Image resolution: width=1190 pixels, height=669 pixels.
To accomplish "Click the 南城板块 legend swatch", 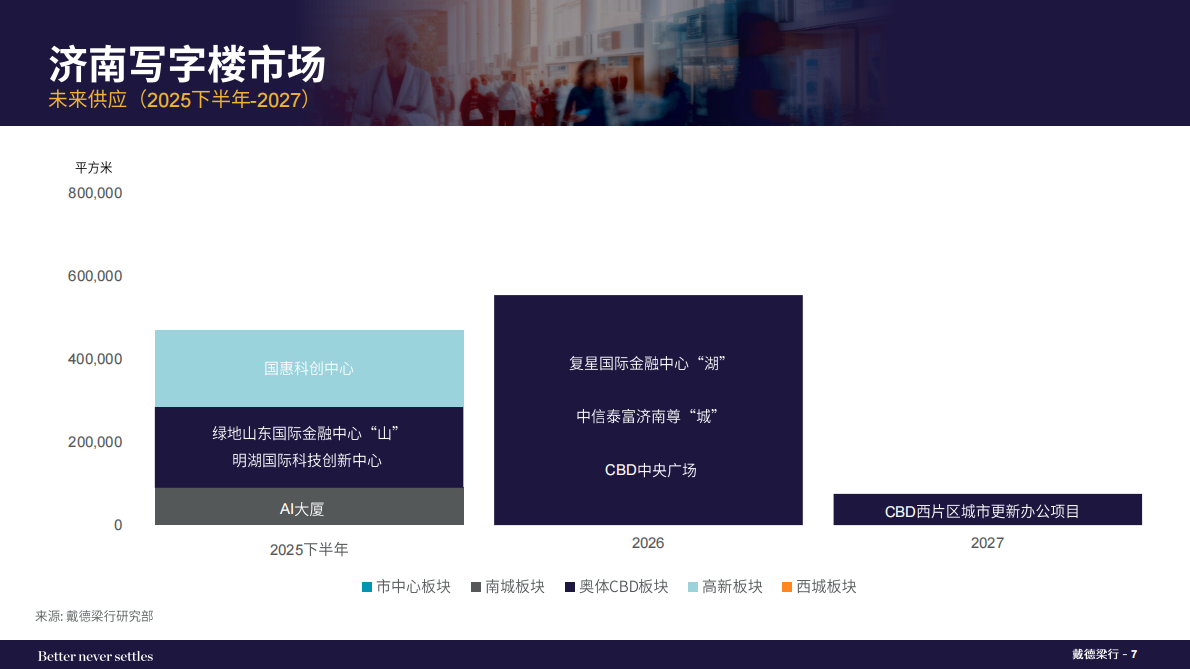I will pos(476,587).
